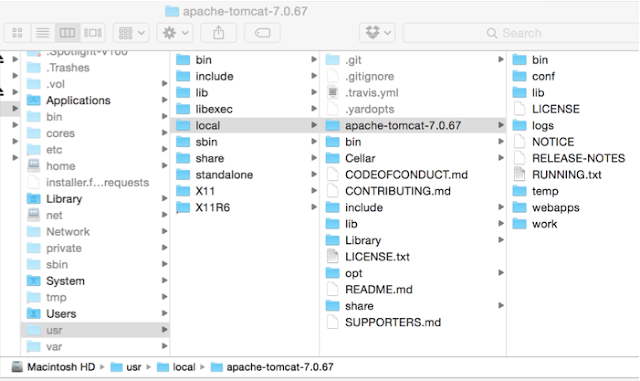Viewport: 640px width, 381px height.
Task: Select the standalone folder icon
Action: point(183,175)
